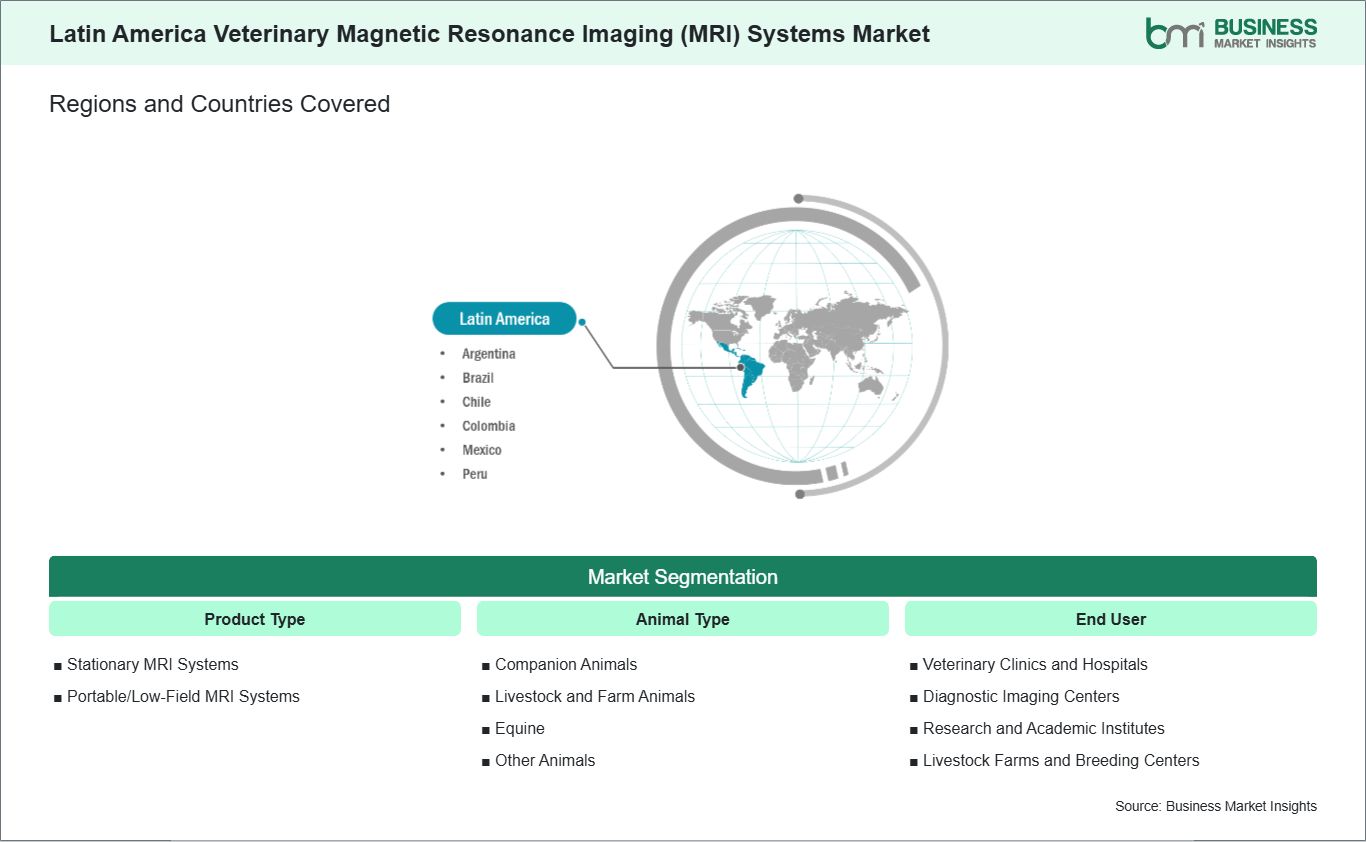Click Livestock Farms and Breeding Centers entry
This screenshot has width=1366, height=842.
tap(1061, 760)
